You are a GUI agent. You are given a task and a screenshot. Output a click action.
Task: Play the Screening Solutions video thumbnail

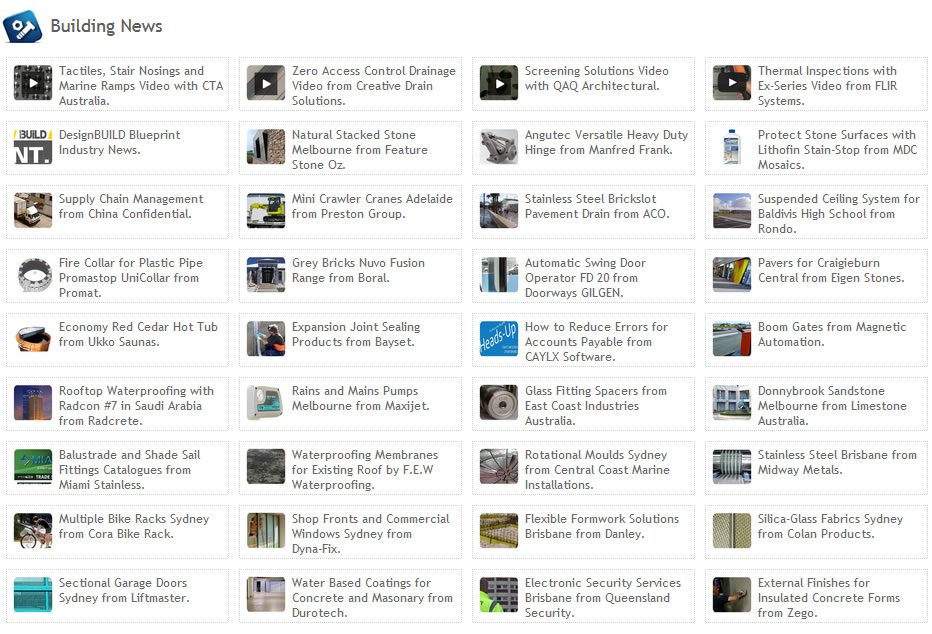click(x=499, y=83)
